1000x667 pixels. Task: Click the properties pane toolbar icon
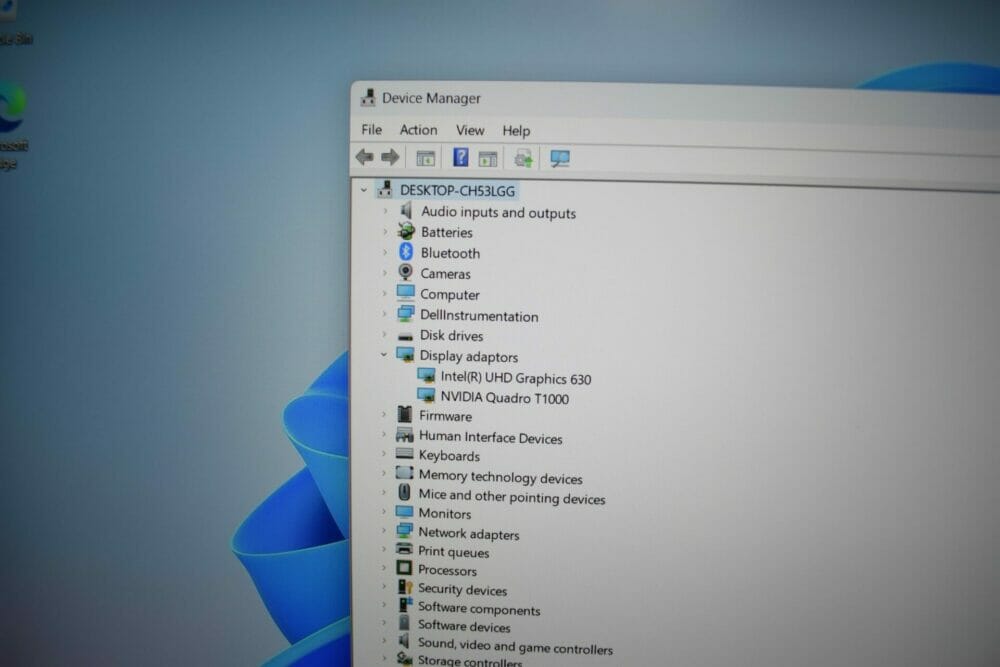(x=488, y=158)
